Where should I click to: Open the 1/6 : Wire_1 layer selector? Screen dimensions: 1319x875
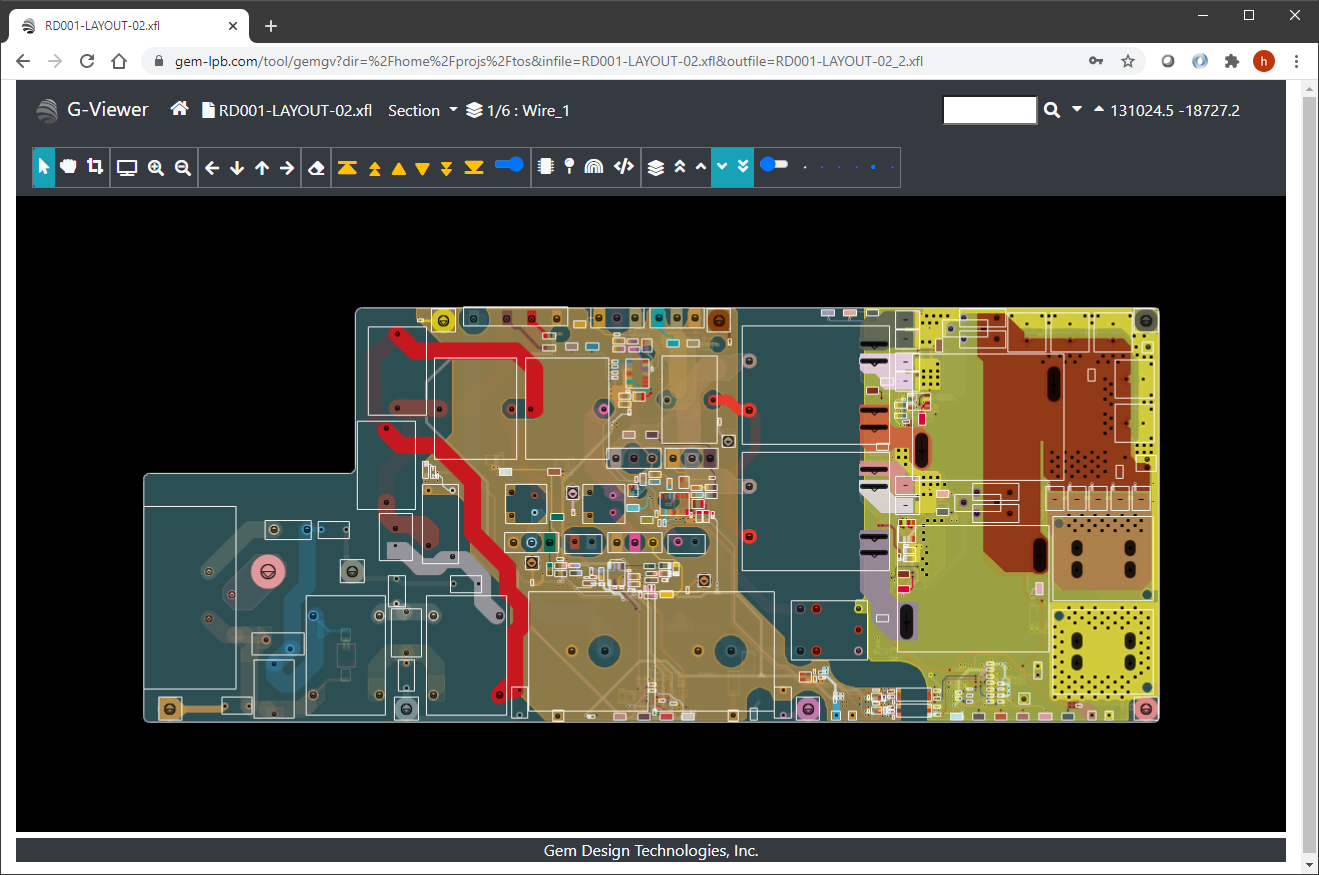(x=518, y=110)
